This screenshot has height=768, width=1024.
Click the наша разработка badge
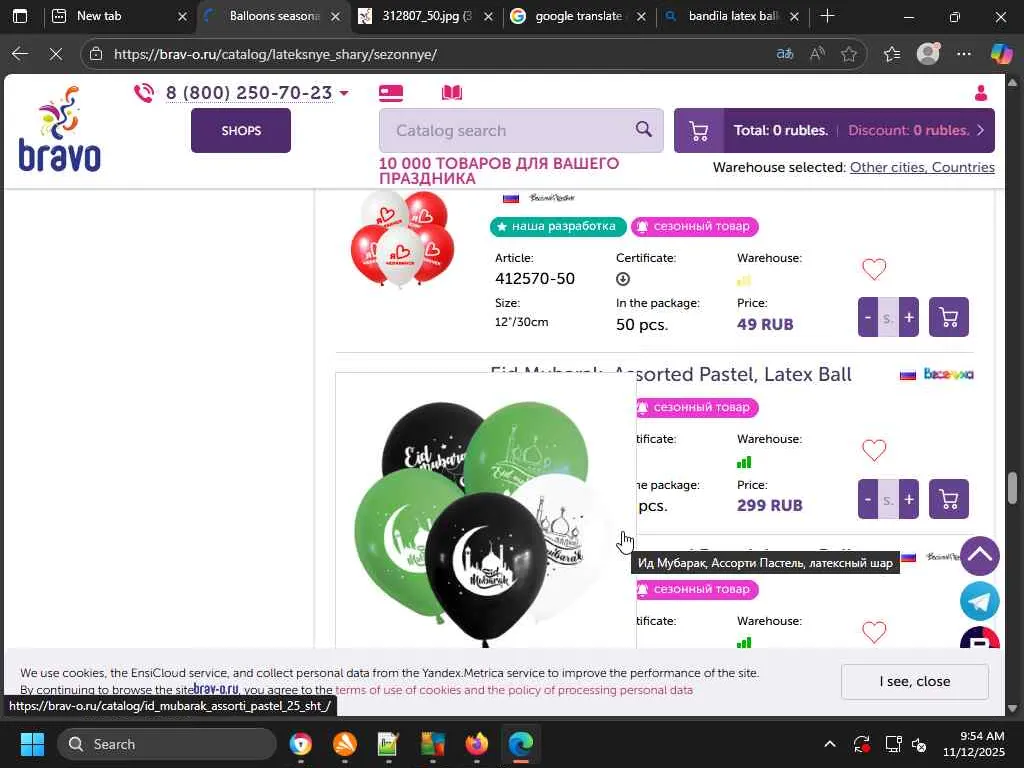[558, 226]
